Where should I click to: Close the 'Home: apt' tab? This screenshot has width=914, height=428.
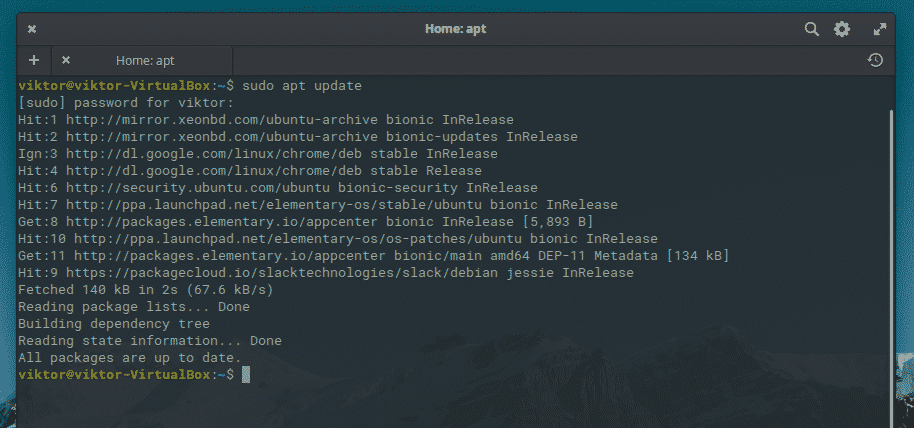[66, 60]
